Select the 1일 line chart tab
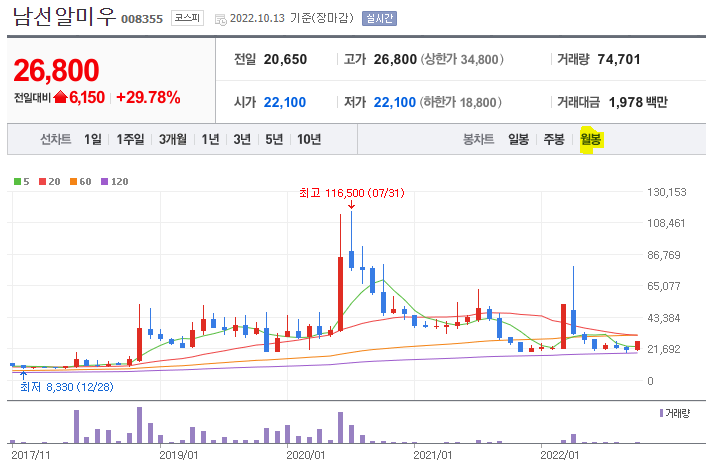706x470 pixels. pos(93,139)
